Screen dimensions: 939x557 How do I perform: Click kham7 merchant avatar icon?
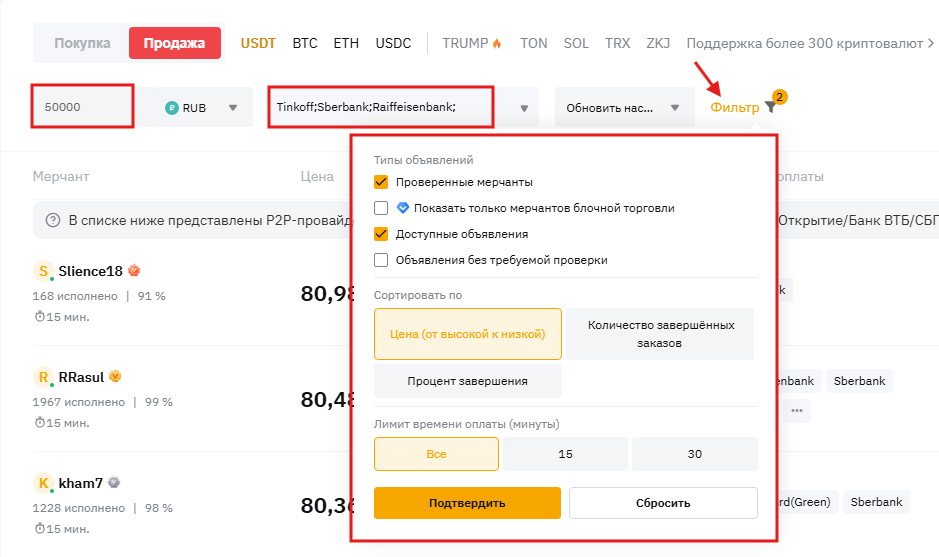[x=43, y=483]
